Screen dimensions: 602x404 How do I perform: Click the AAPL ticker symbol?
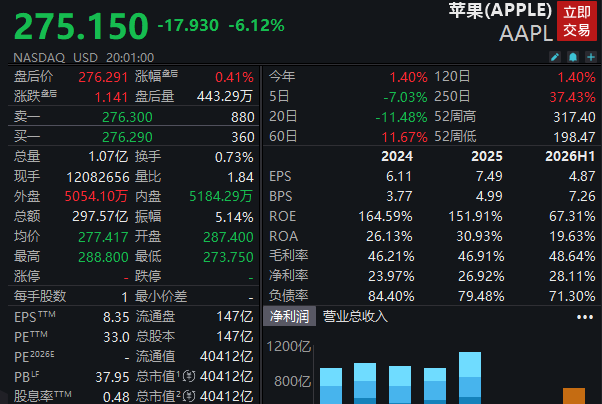[526, 33]
